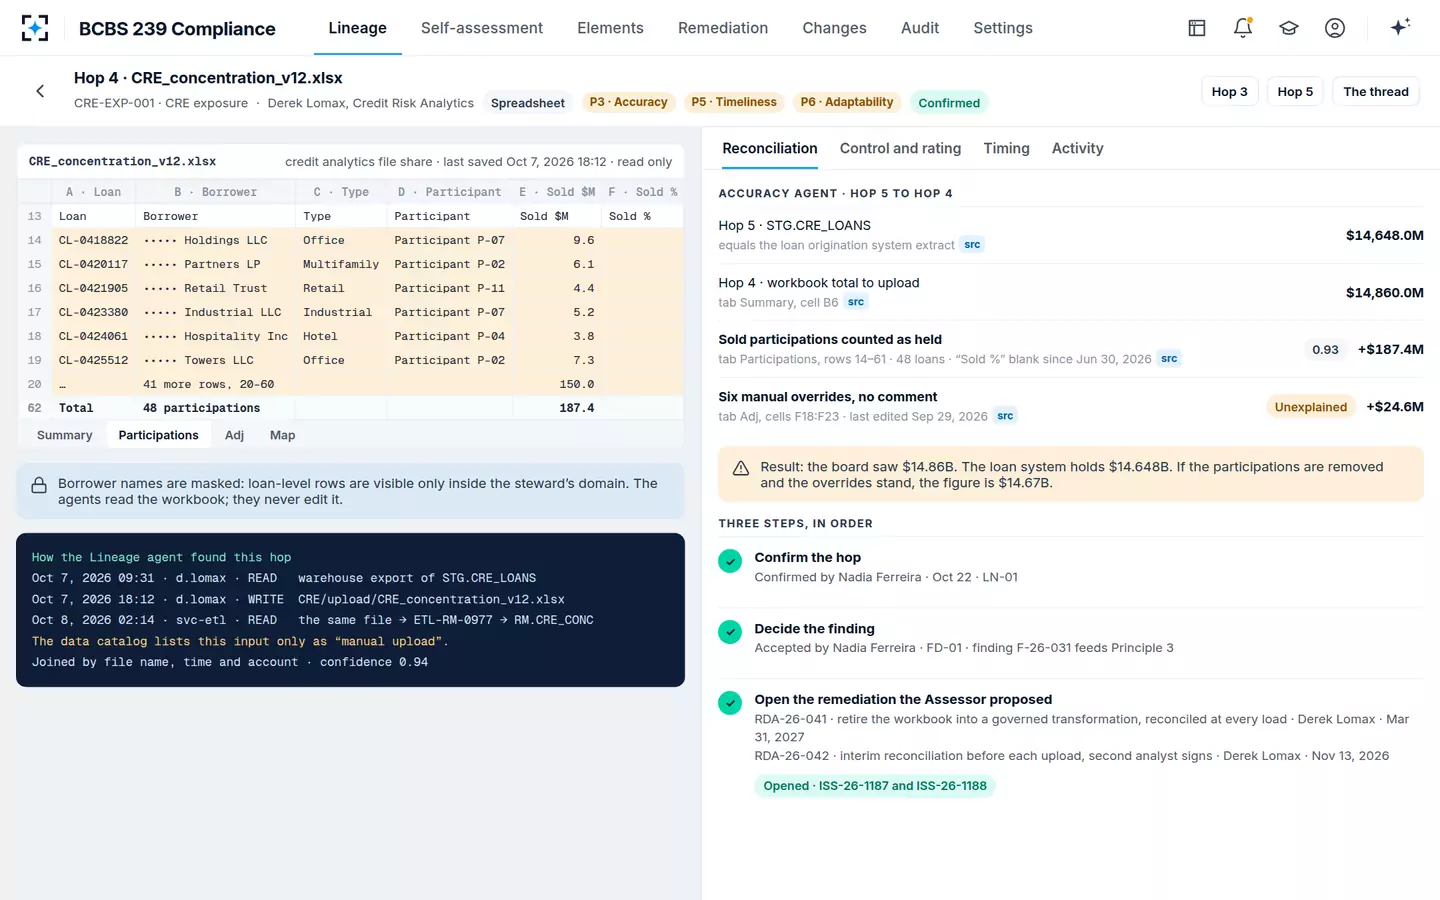Click the app logo icon

point(35,28)
